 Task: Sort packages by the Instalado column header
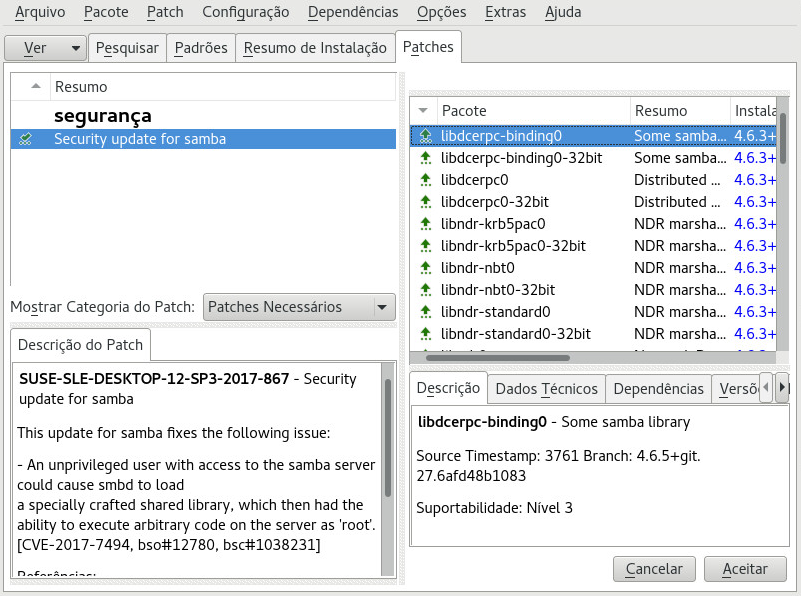pyautogui.click(x=753, y=111)
